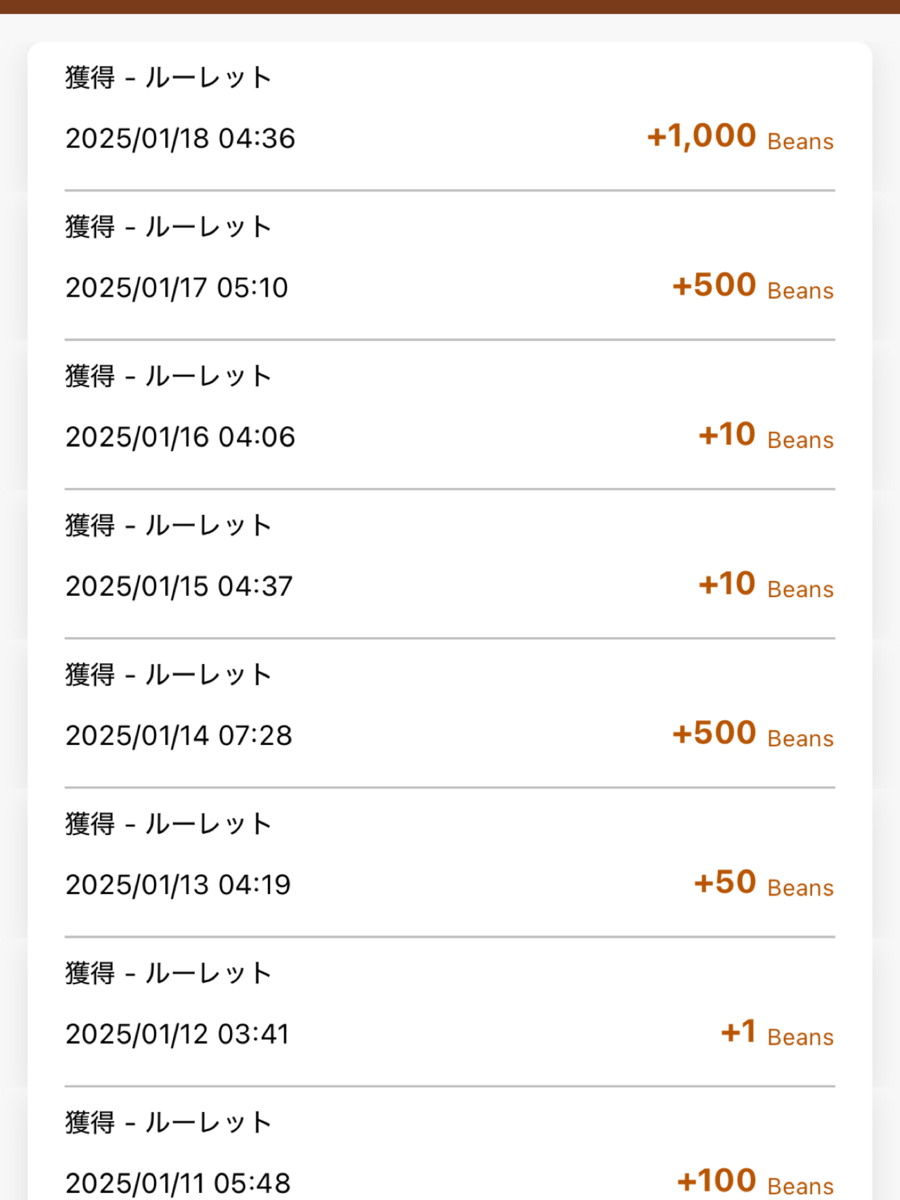Select +500 Beans from the 01/17 entry
900x1200 pixels.
(752, 287)
